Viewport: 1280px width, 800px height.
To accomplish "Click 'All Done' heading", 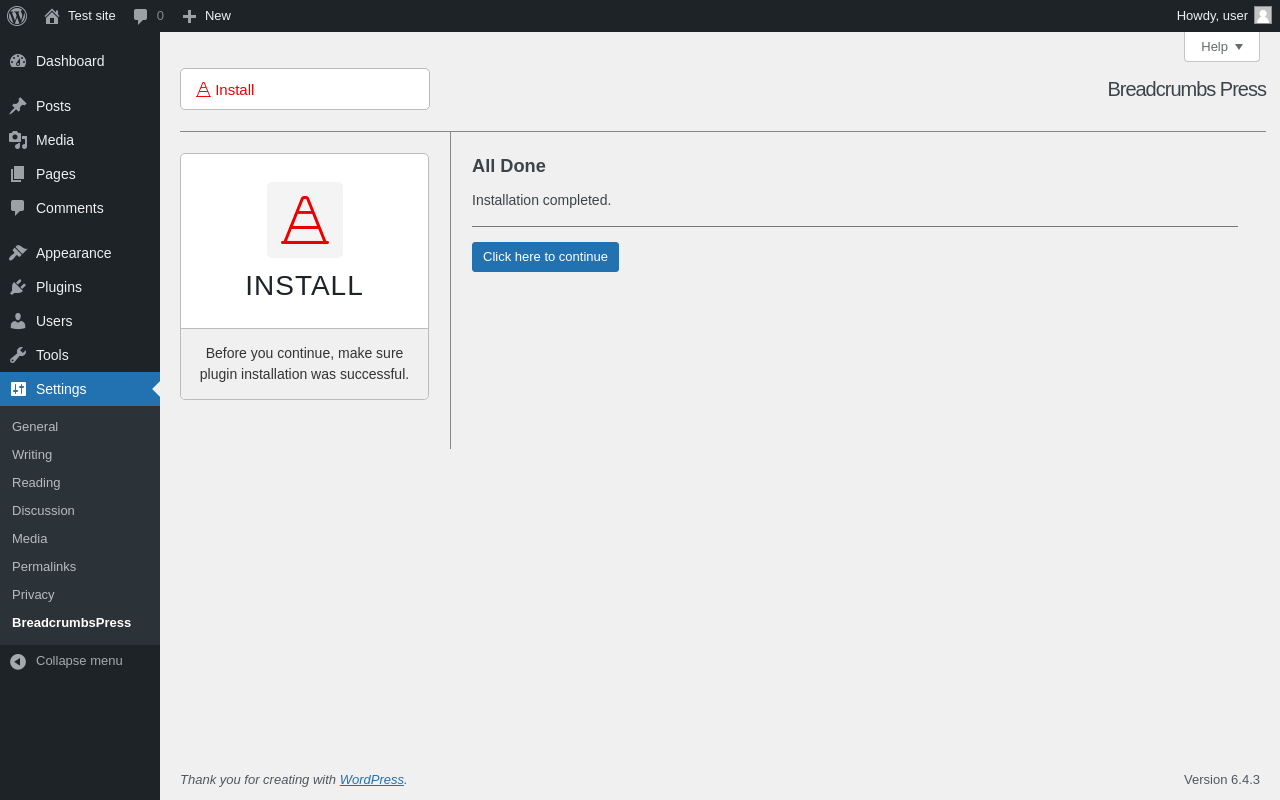I will (509, 166).
